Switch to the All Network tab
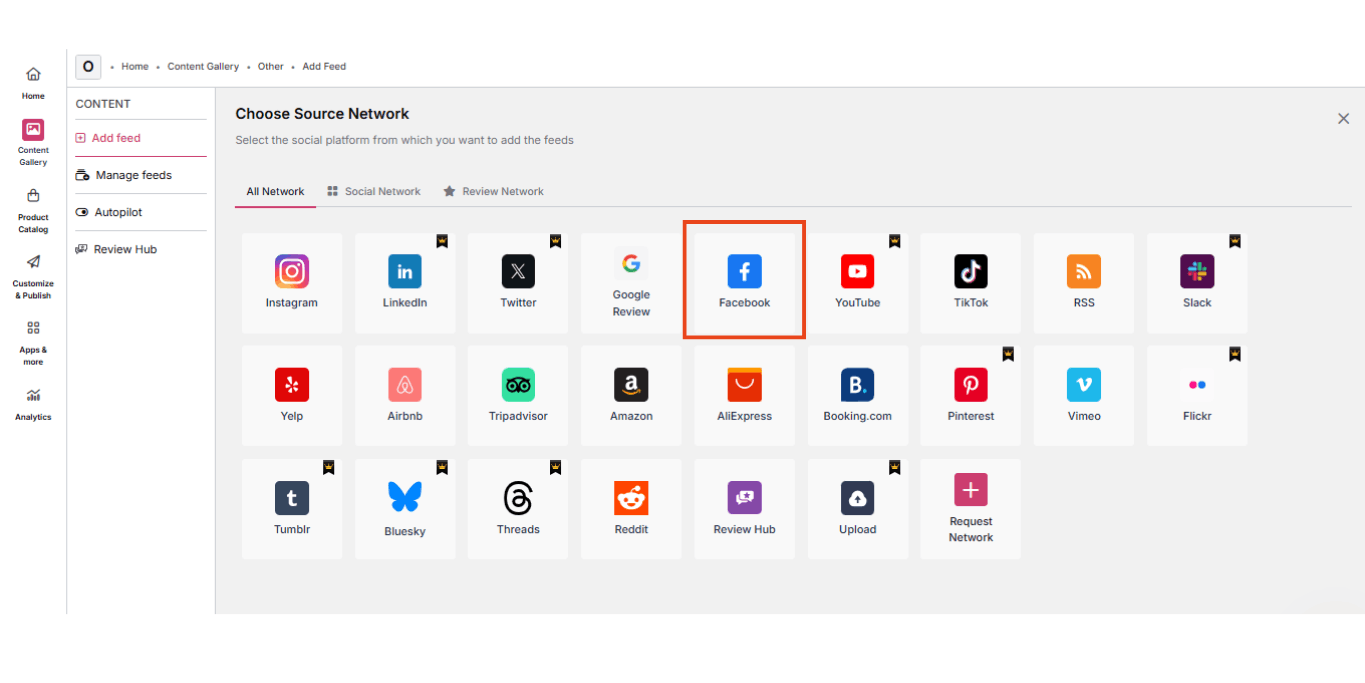Viewport: 1365px width, 683px height. (x=275, y=191)
